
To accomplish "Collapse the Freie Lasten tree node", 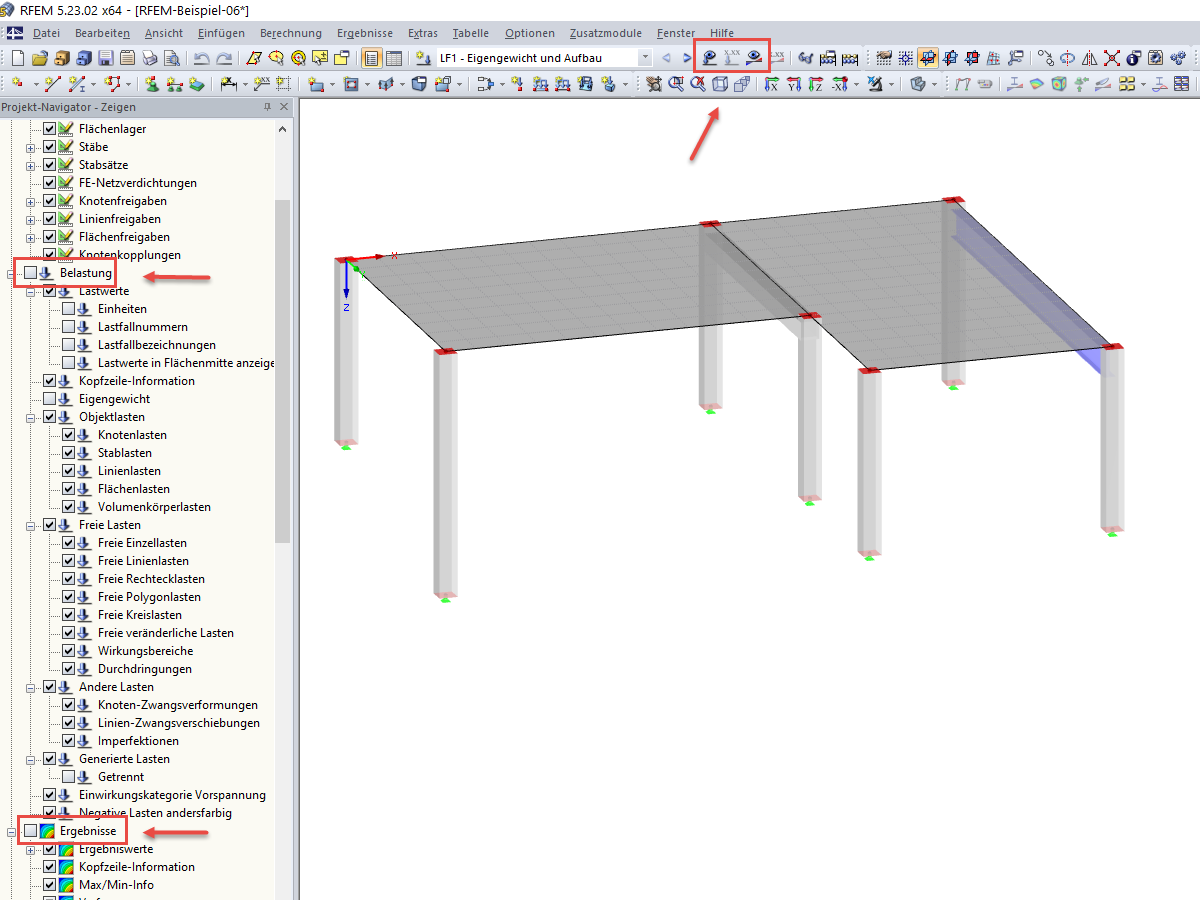I will tap(31, 525).
